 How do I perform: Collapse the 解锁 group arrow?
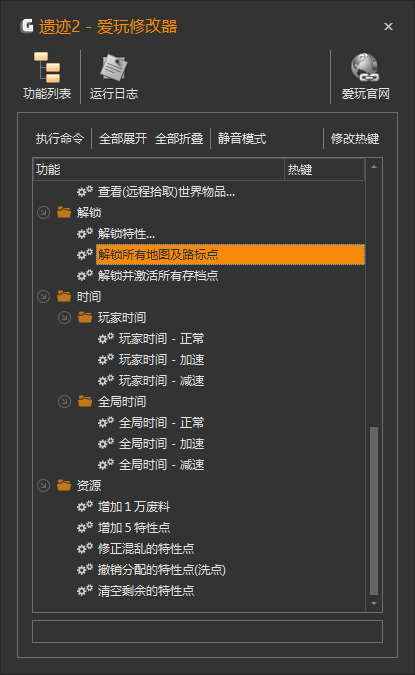click(43, 212)
